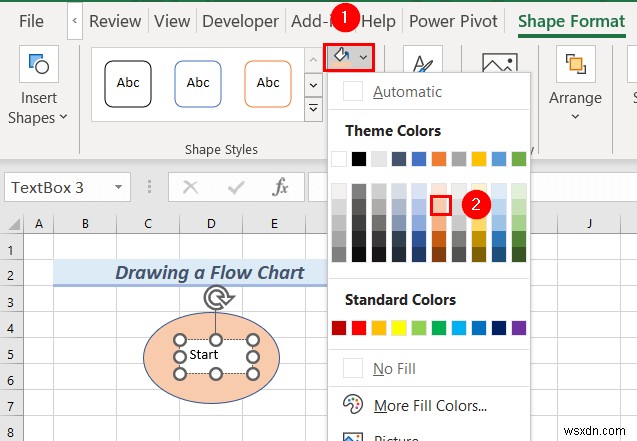Switch to the Review tab
637x441 pixels.
(115, 21)
